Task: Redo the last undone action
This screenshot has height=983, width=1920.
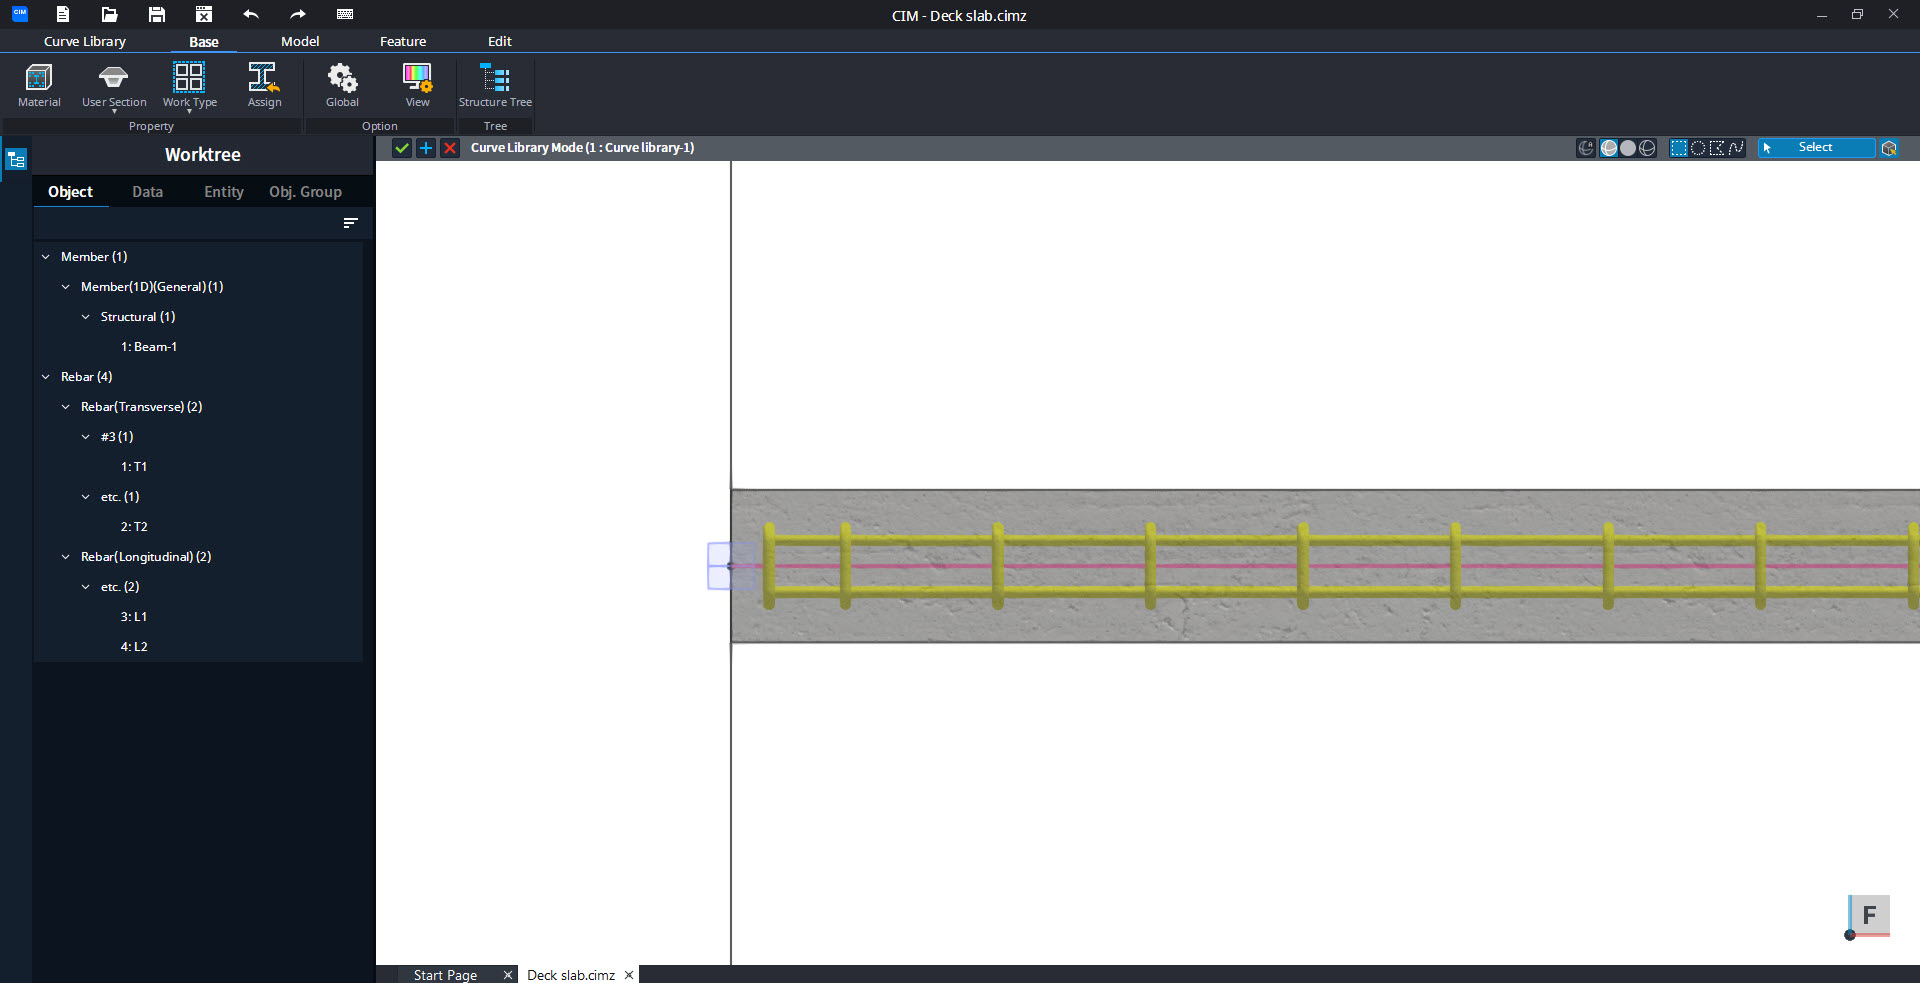Action: point(298,14)
